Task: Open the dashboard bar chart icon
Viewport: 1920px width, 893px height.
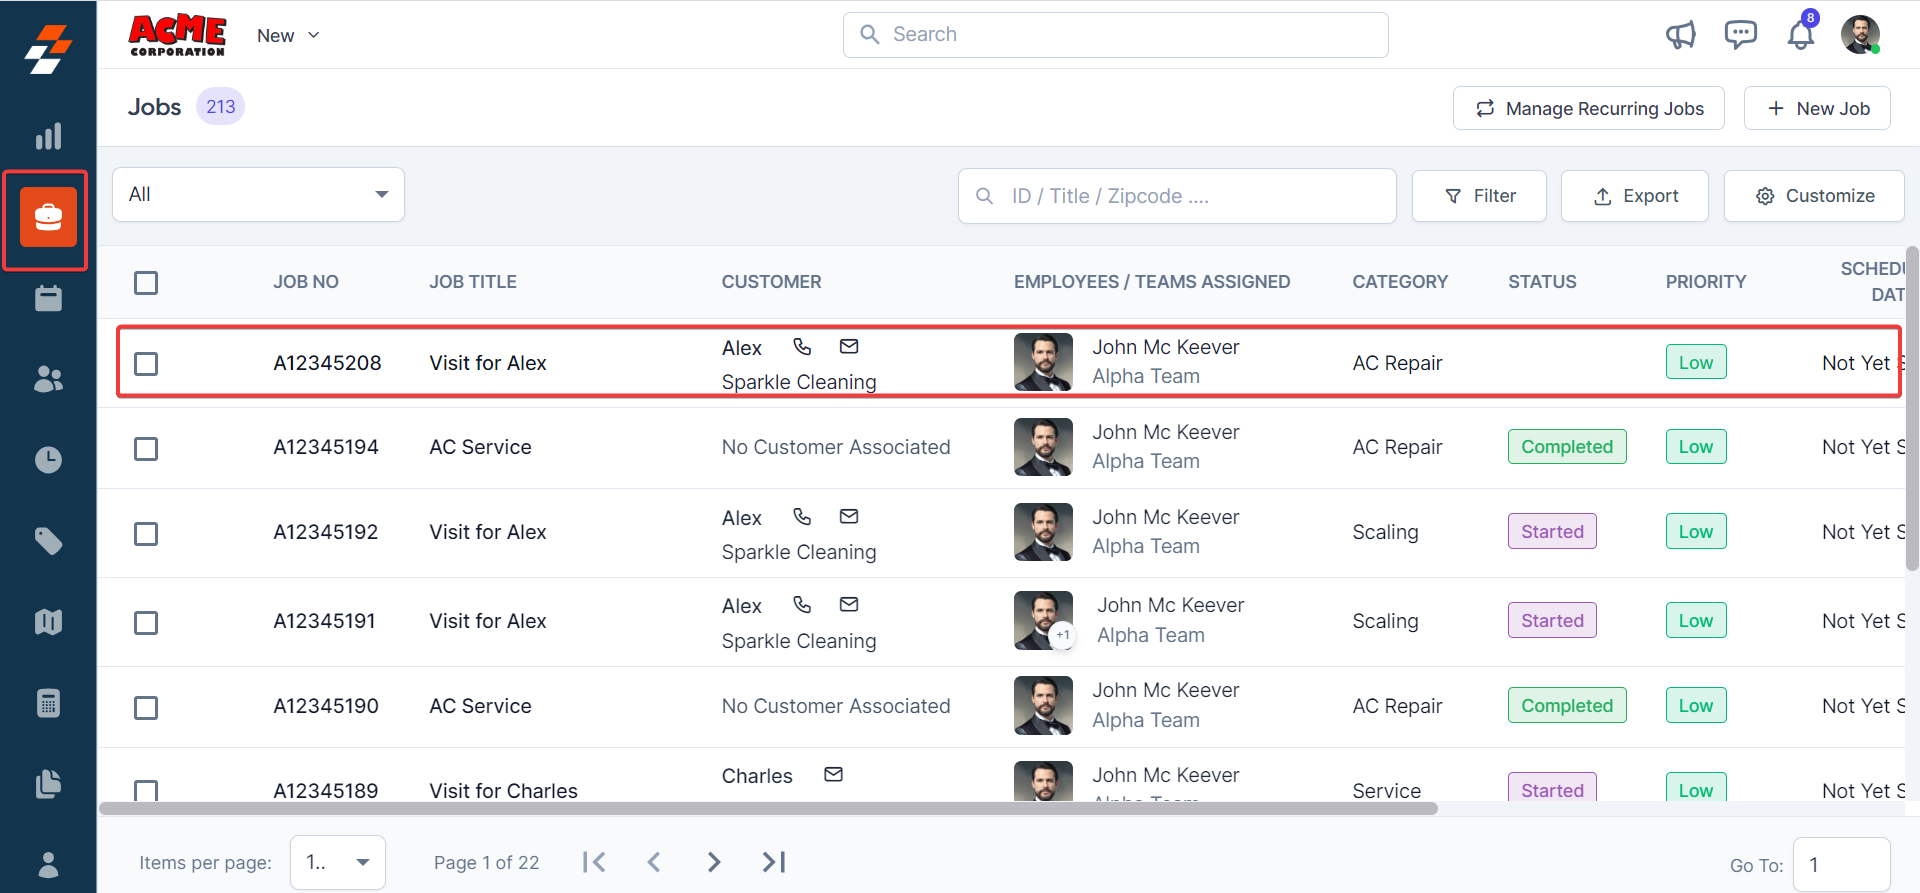Action: [x=48, y=136]
